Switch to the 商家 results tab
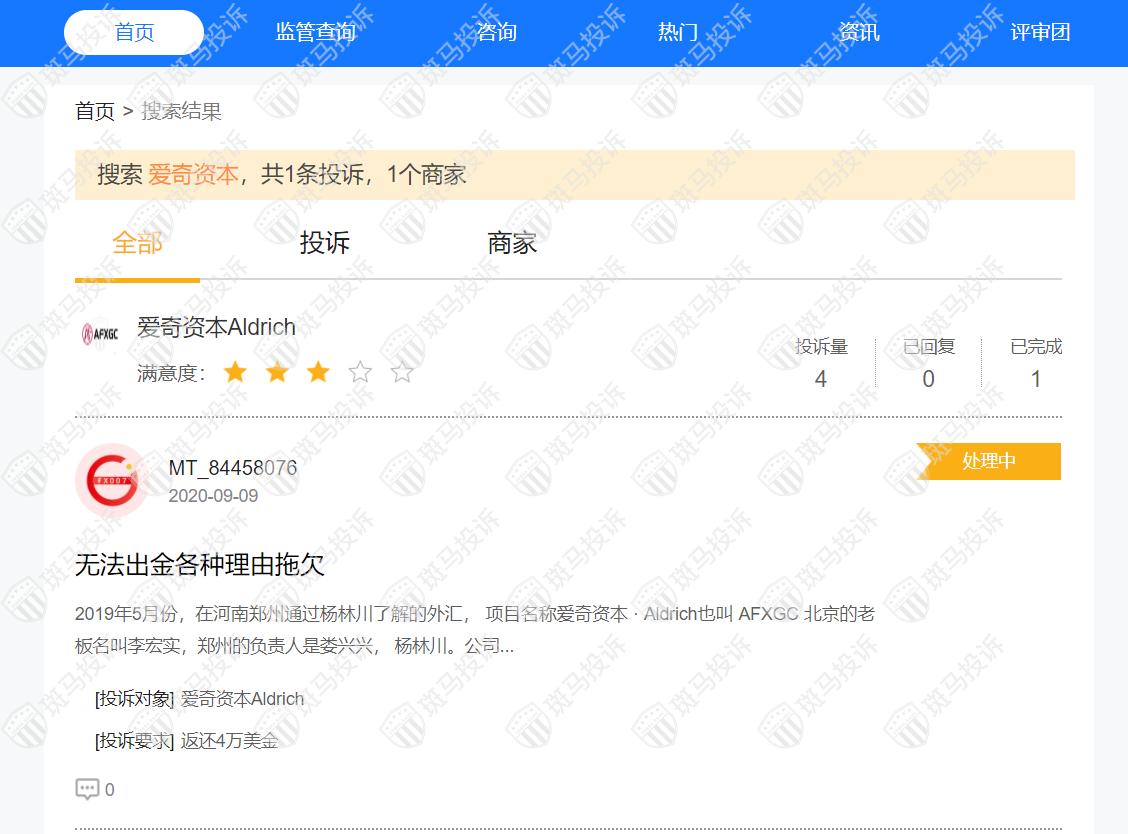1128x834 pixels. pyautogui.click(x=512, y=243)
